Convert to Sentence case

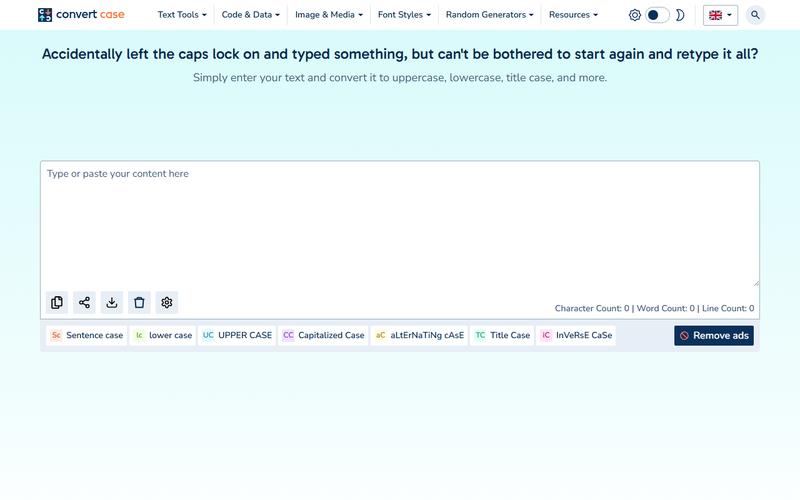point(87,335)
